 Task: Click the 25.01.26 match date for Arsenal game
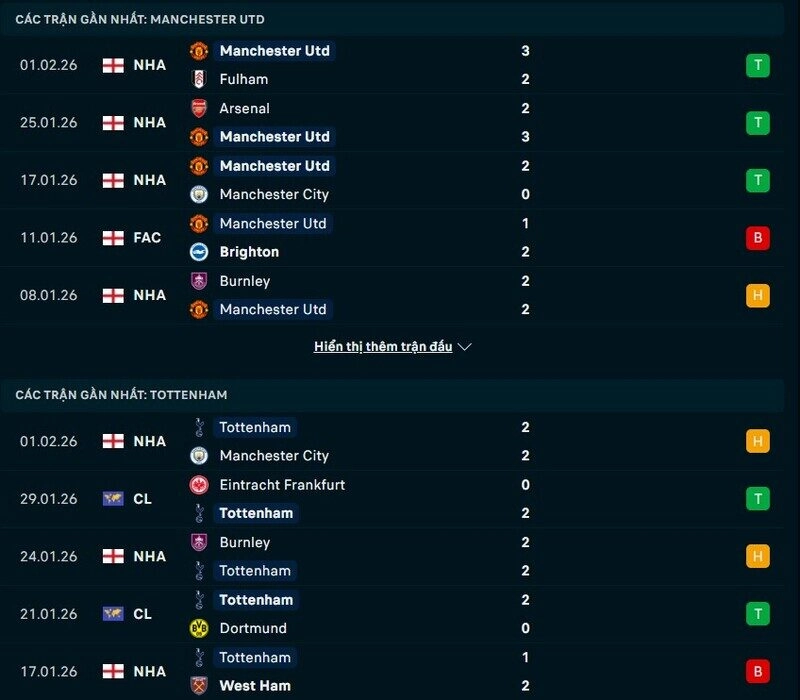click(48, 123)
